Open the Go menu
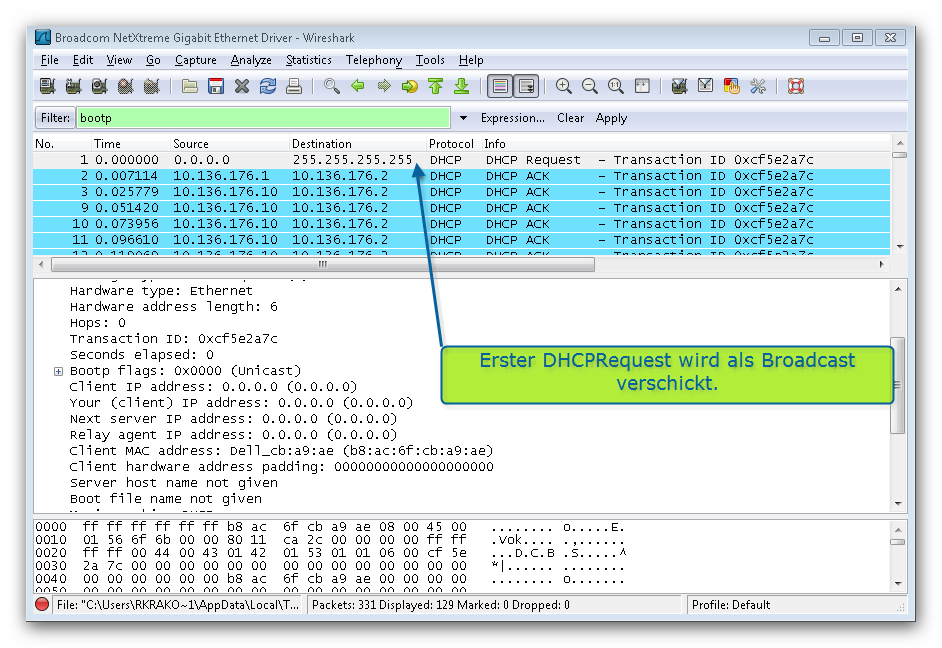Image resolution: width=942 pixels, height=648 pixels. pos(153,60)
